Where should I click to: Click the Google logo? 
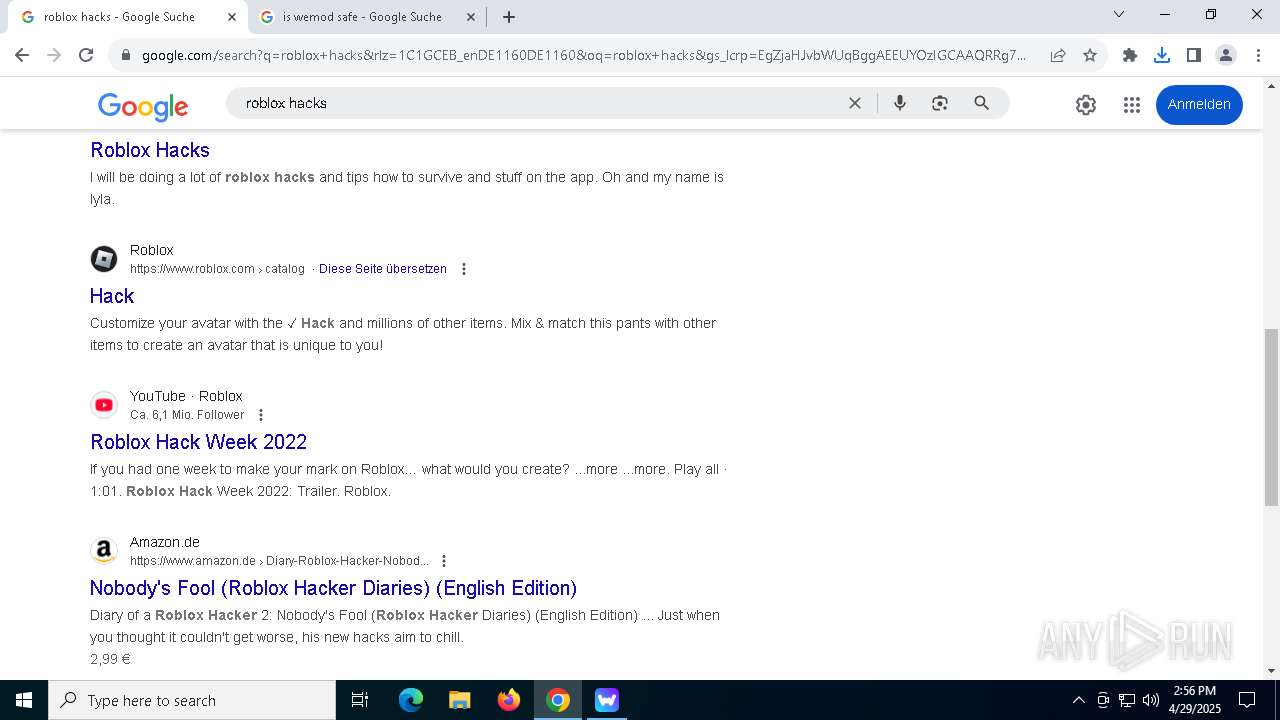(143, 106)
